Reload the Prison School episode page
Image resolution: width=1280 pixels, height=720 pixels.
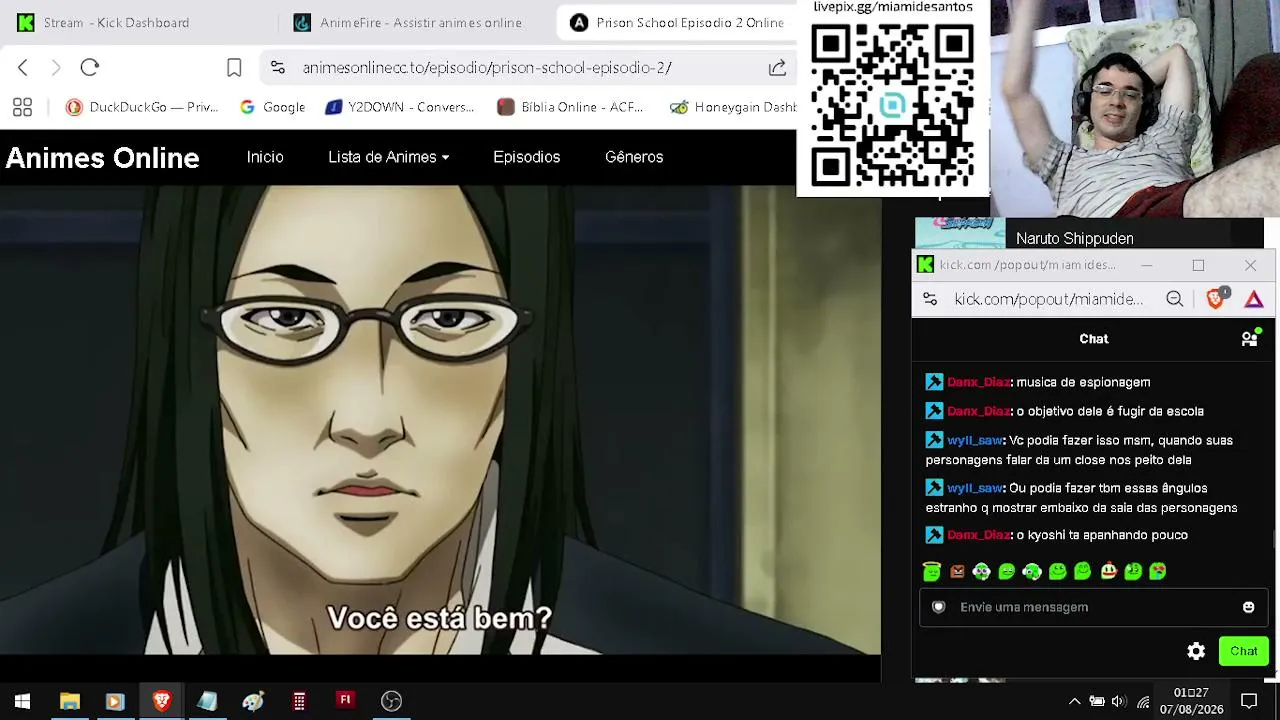(x=90, y=67)
